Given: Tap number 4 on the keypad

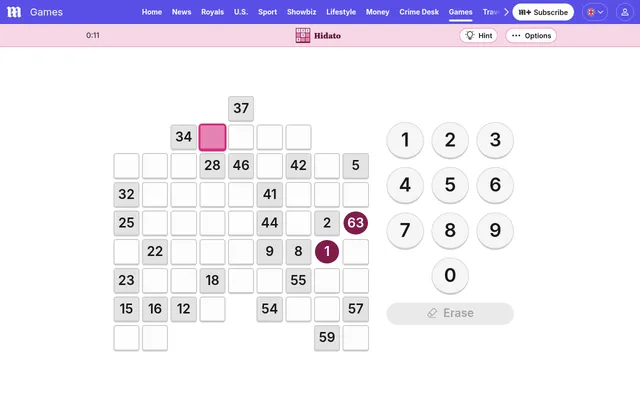Looking at the screenshot, I should pos(405,185).
